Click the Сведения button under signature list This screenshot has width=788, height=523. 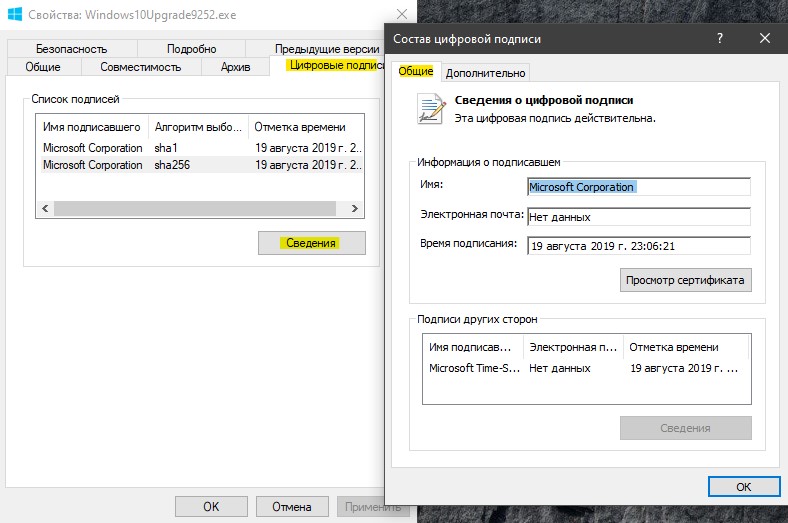[312, 243]
